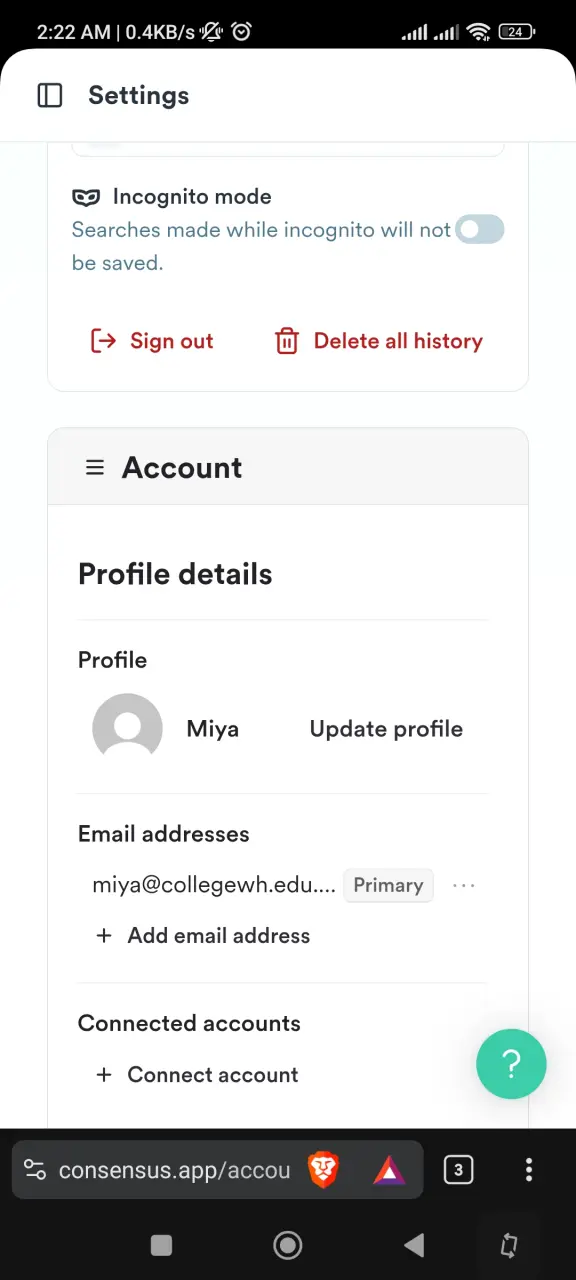Open the email options three-dot menu
The height and width of the screenshot is (1280, 576).
tap(463, 885)
